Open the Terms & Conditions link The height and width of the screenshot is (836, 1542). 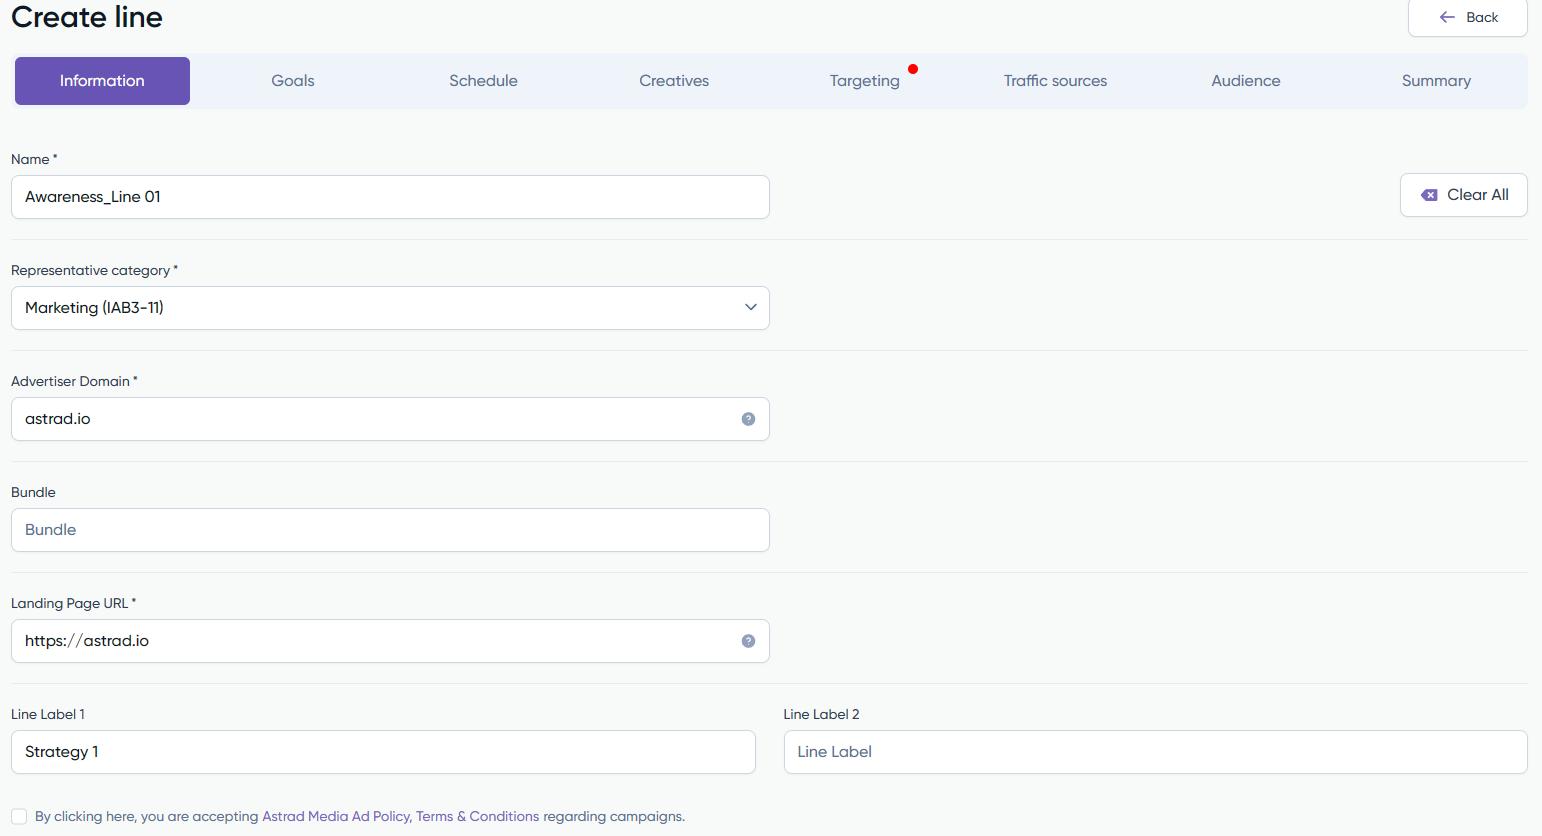tap(477, 816)
